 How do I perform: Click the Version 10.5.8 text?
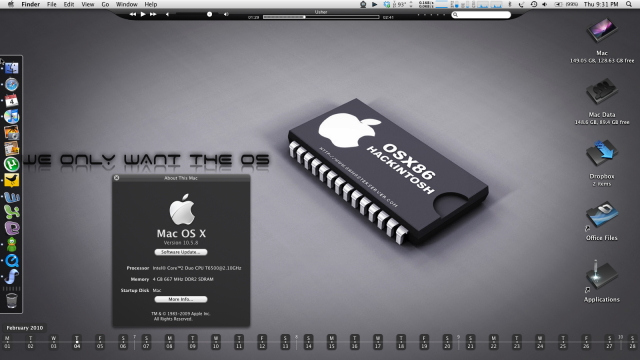(x=181, y=242)
